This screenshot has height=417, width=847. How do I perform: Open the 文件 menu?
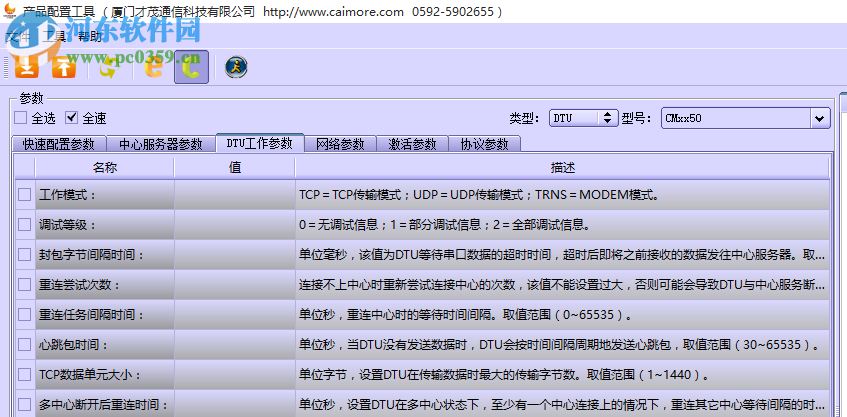(x=17, y=37)
